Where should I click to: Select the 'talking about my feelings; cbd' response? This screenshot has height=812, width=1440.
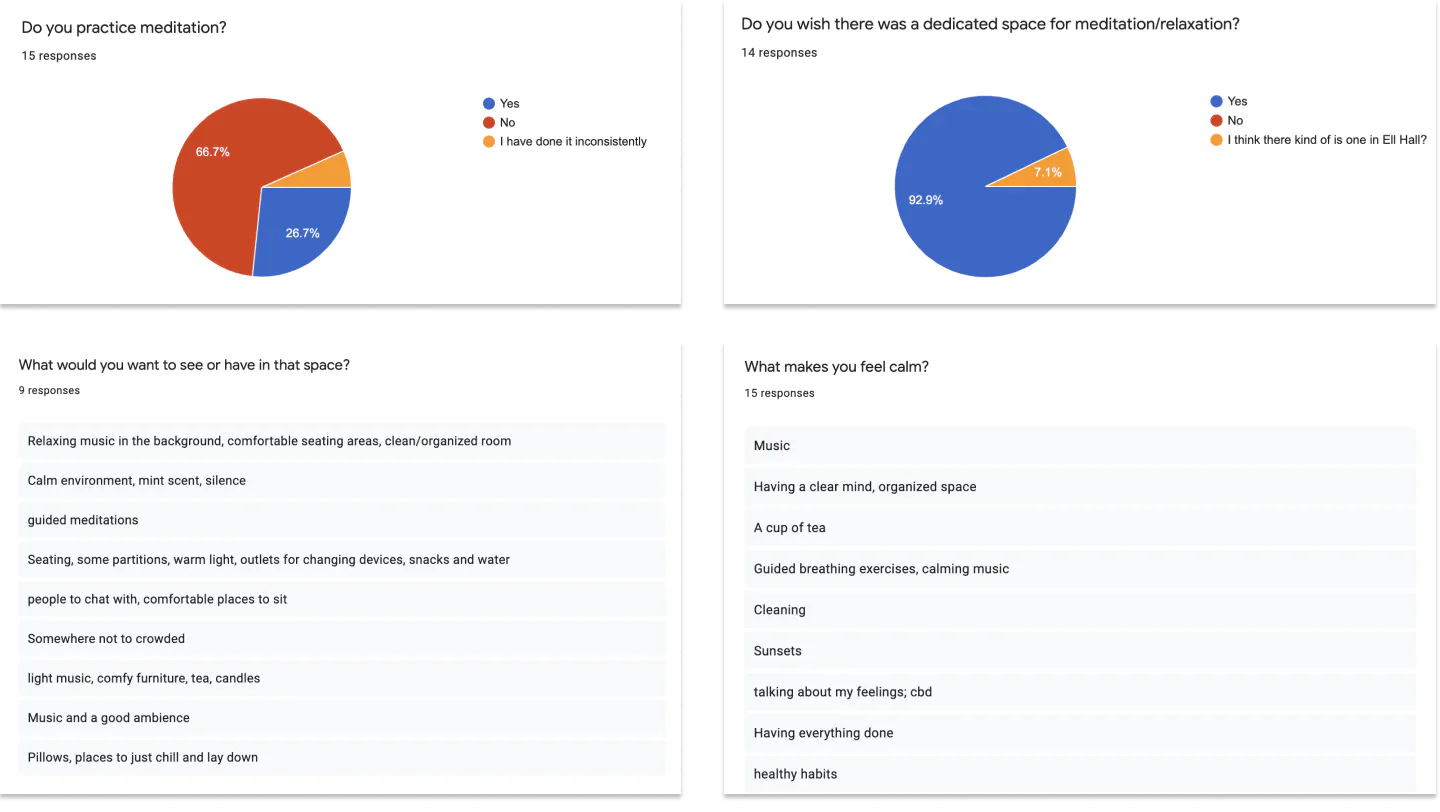point(1080,691)
